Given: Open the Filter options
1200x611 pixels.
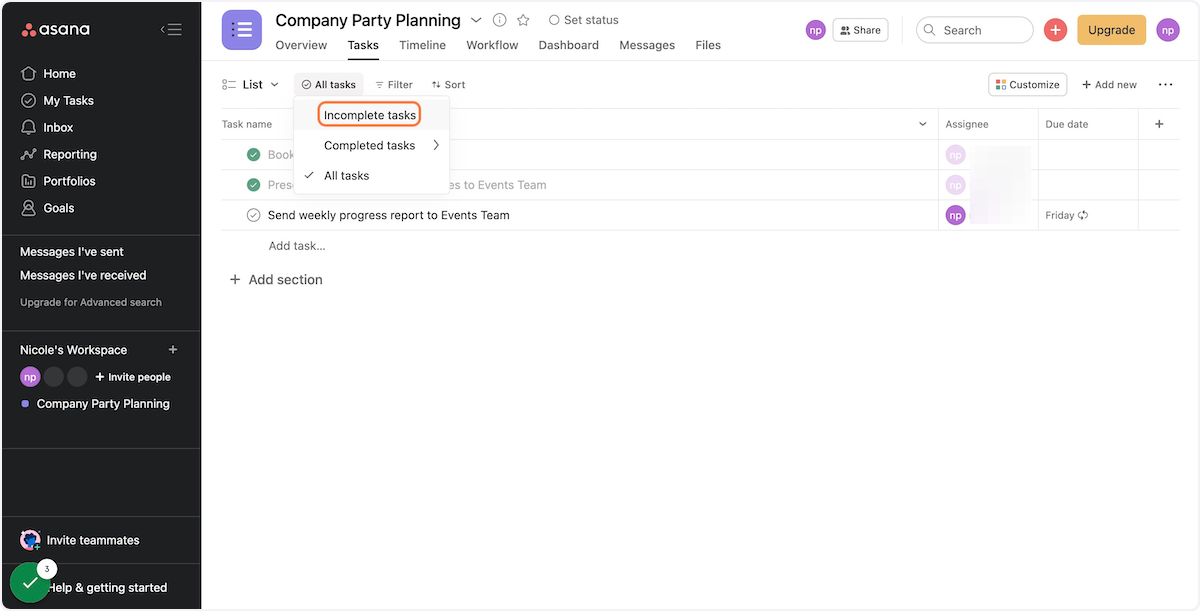Looking at the screenshot, I should click(393, 85).
